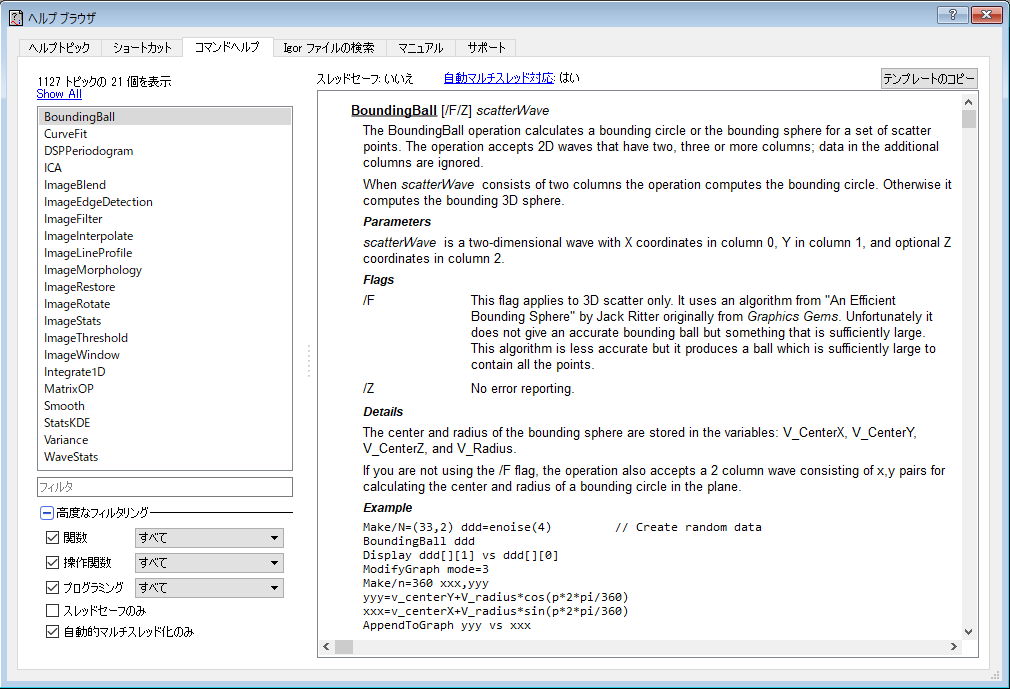Switch to the ショートカット tab
1010x689 pixels.
[142, 48]
